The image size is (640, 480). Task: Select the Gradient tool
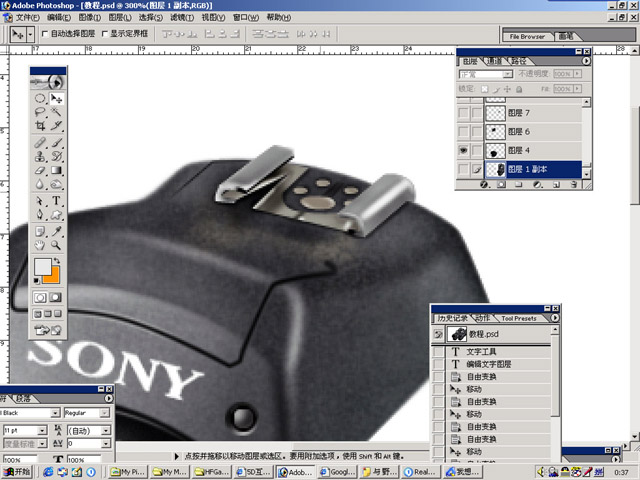click(56, 170)
